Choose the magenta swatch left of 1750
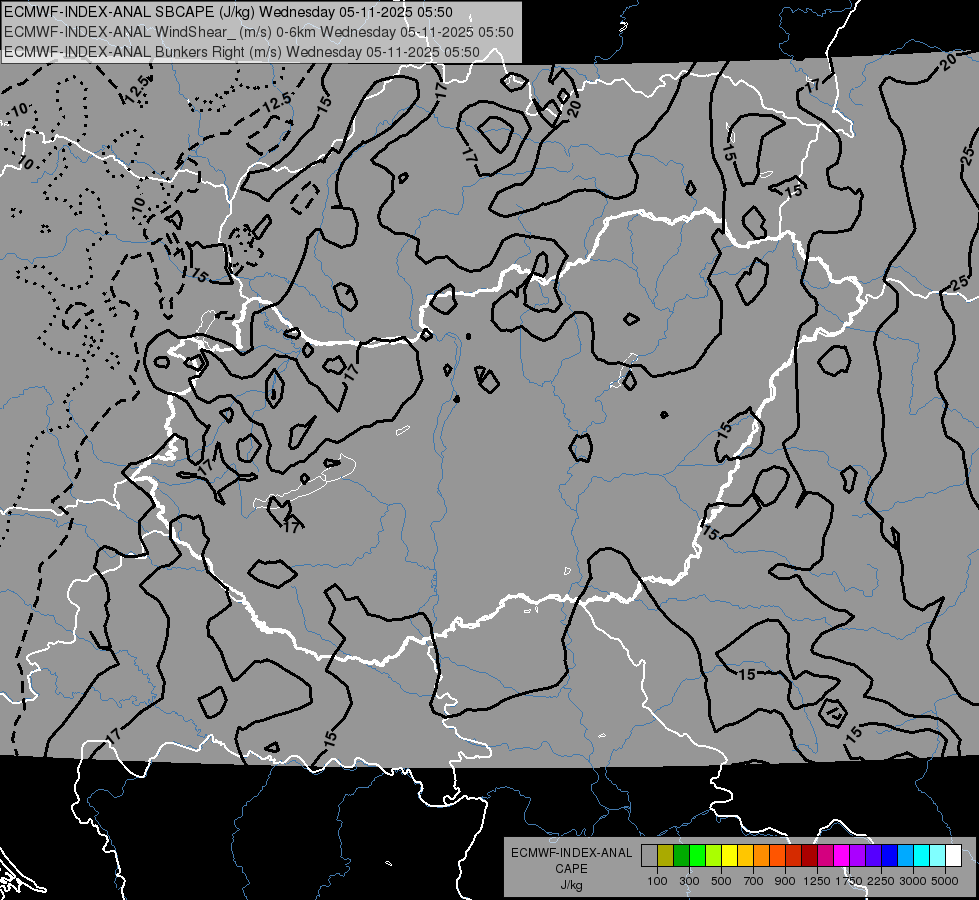The image size is (979, 900). [x=841, y=856]
